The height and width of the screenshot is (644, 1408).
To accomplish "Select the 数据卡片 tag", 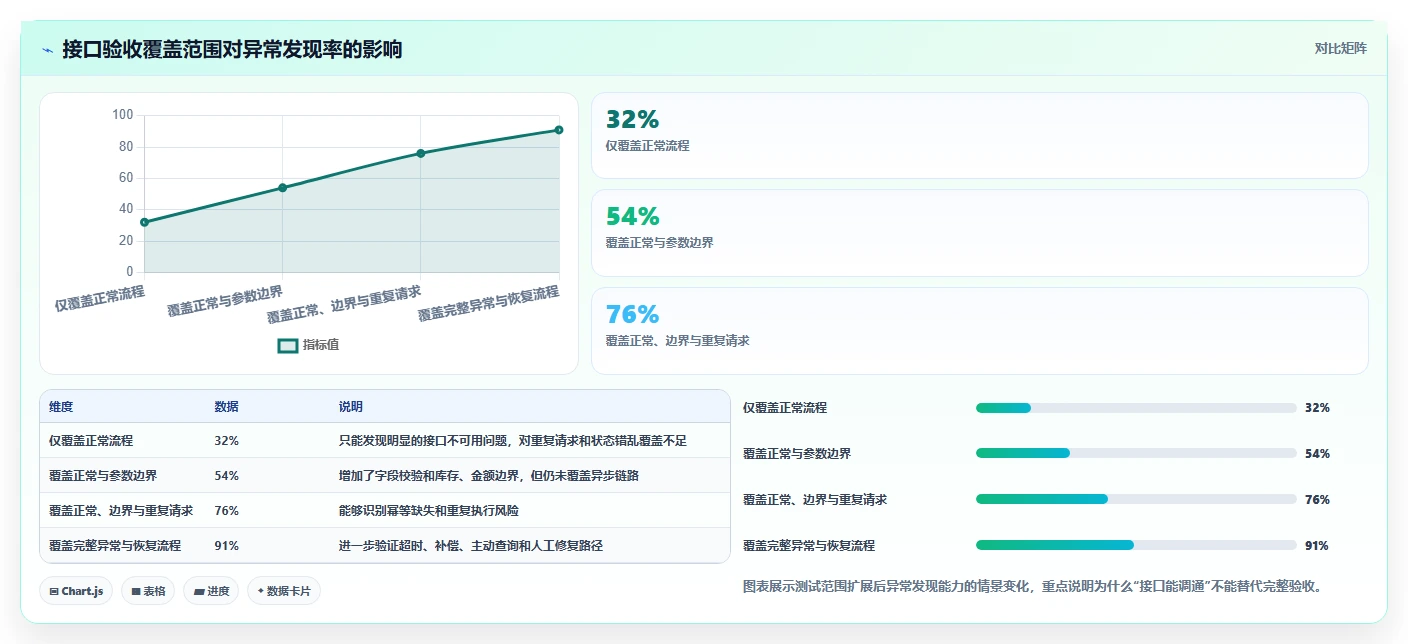I will point(284,591).
